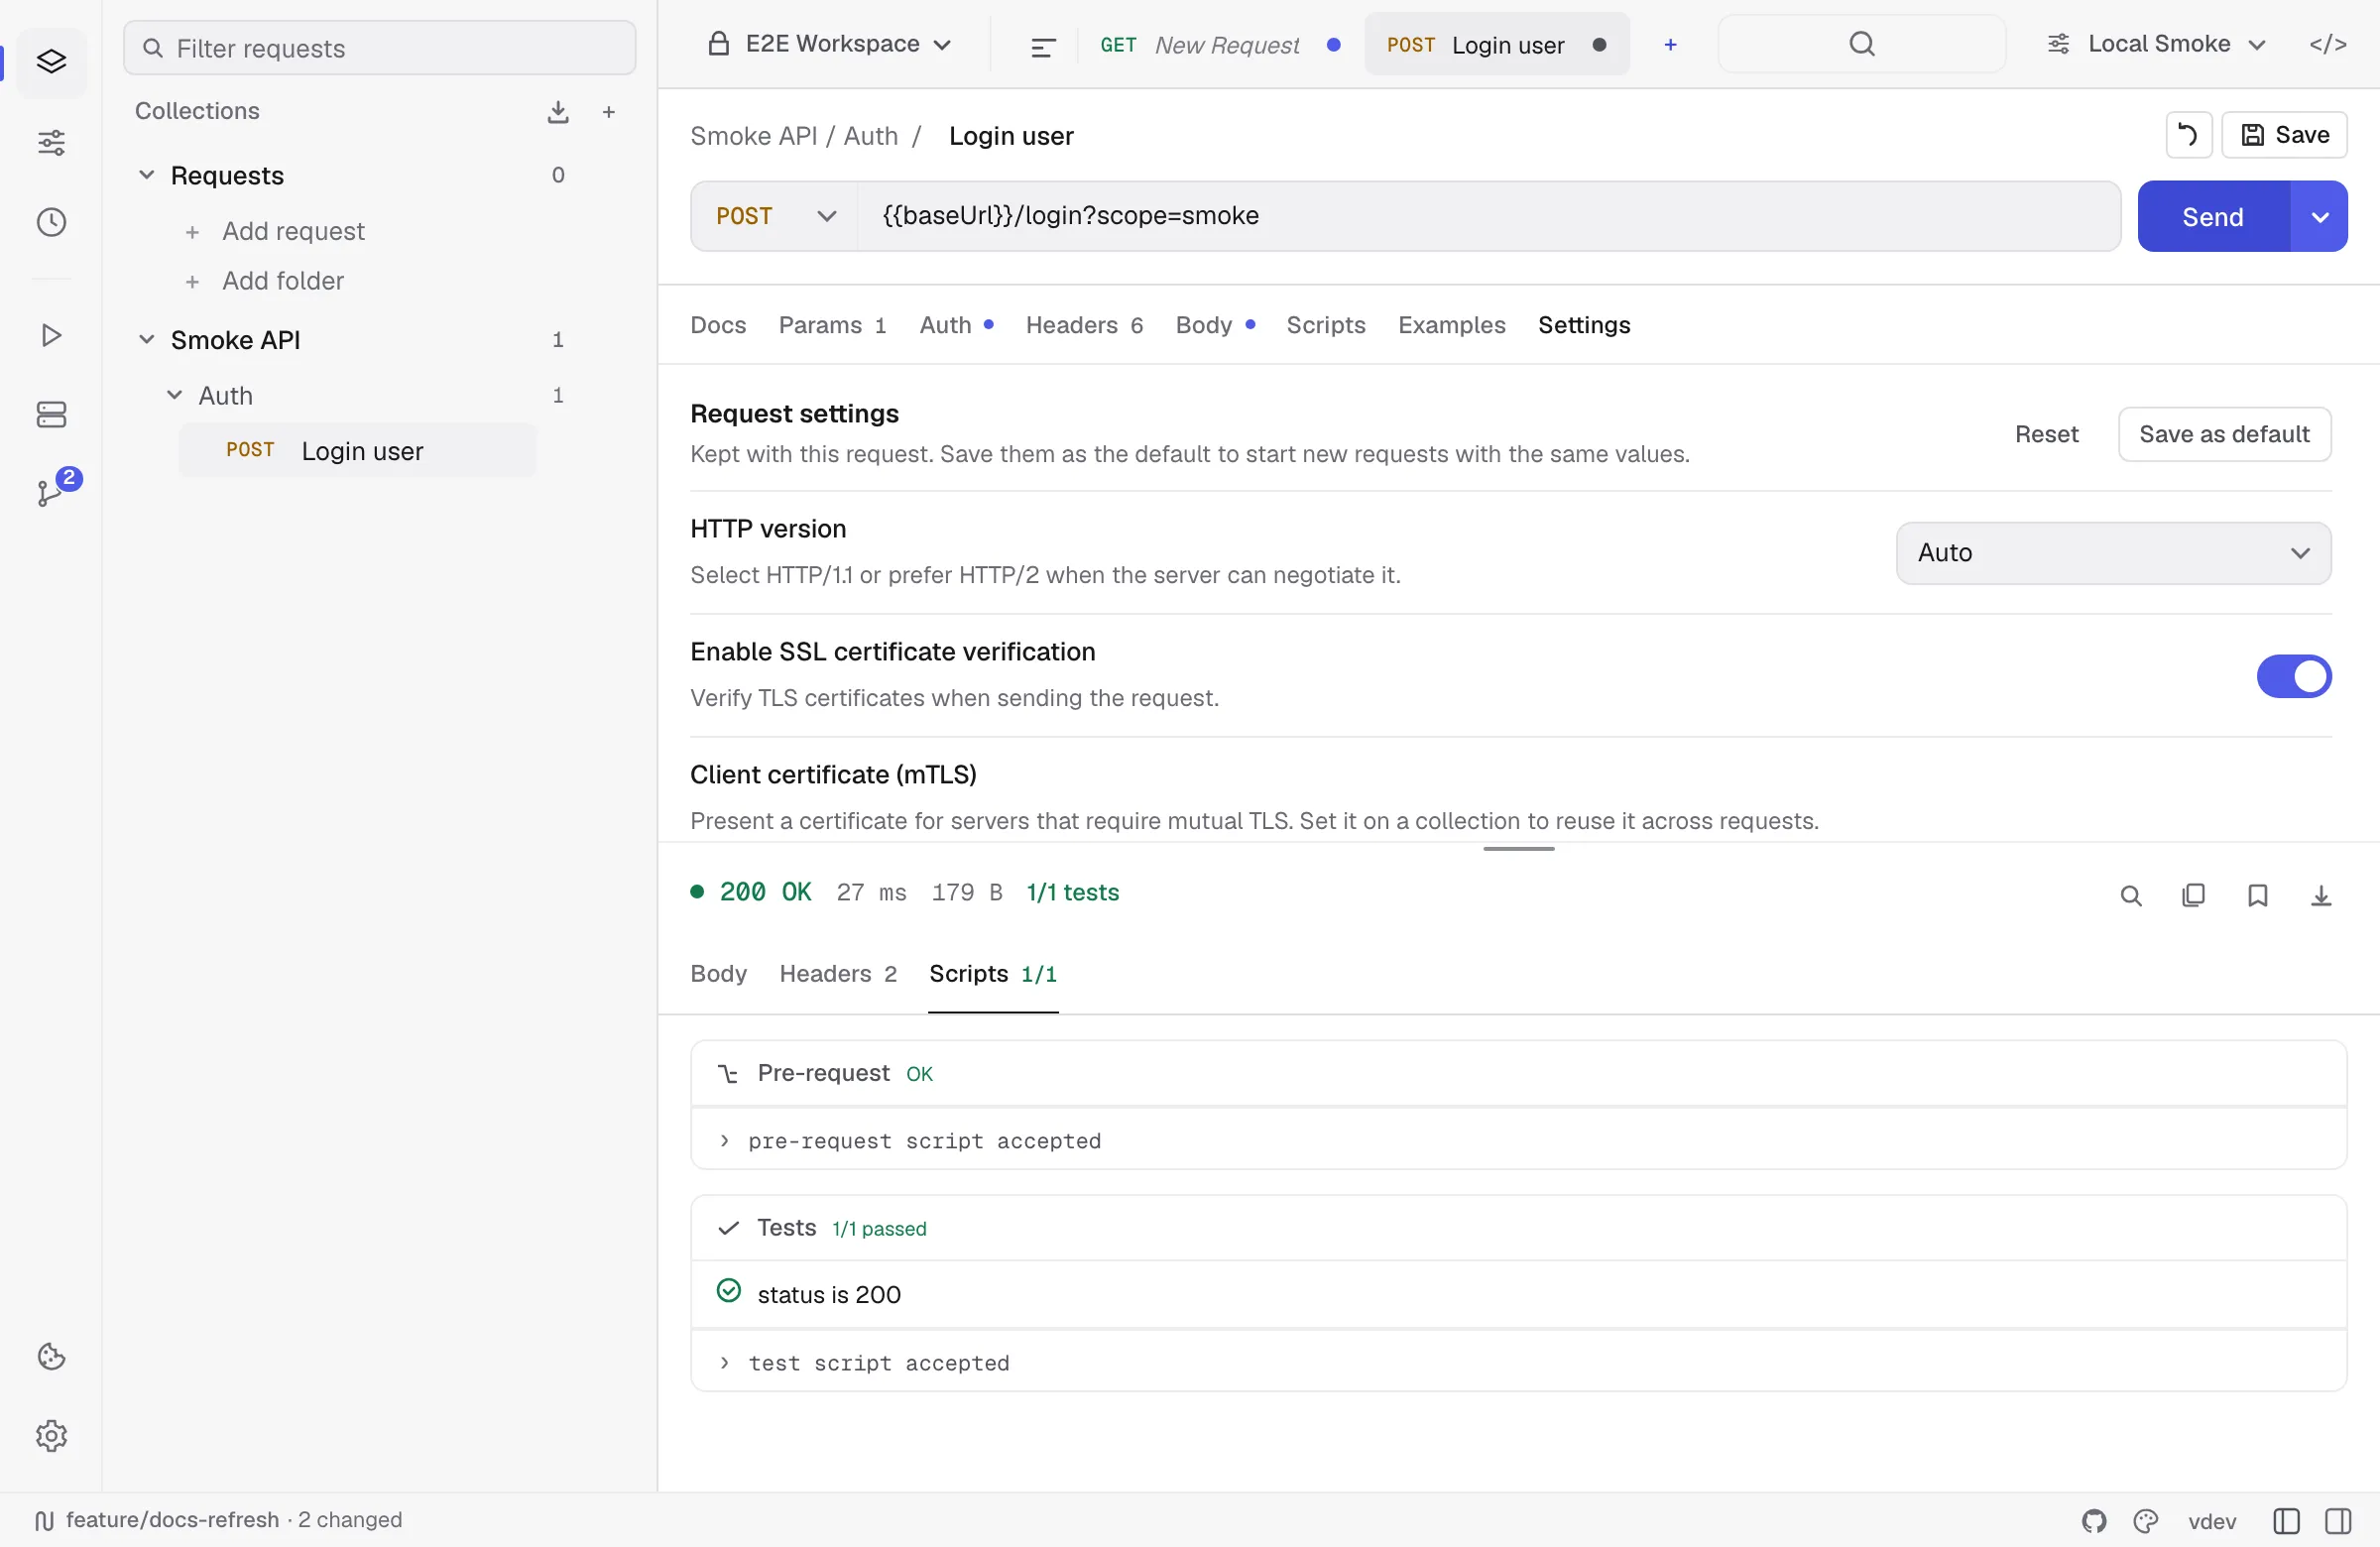Copy the response with copy icon

click(2193, 895)
